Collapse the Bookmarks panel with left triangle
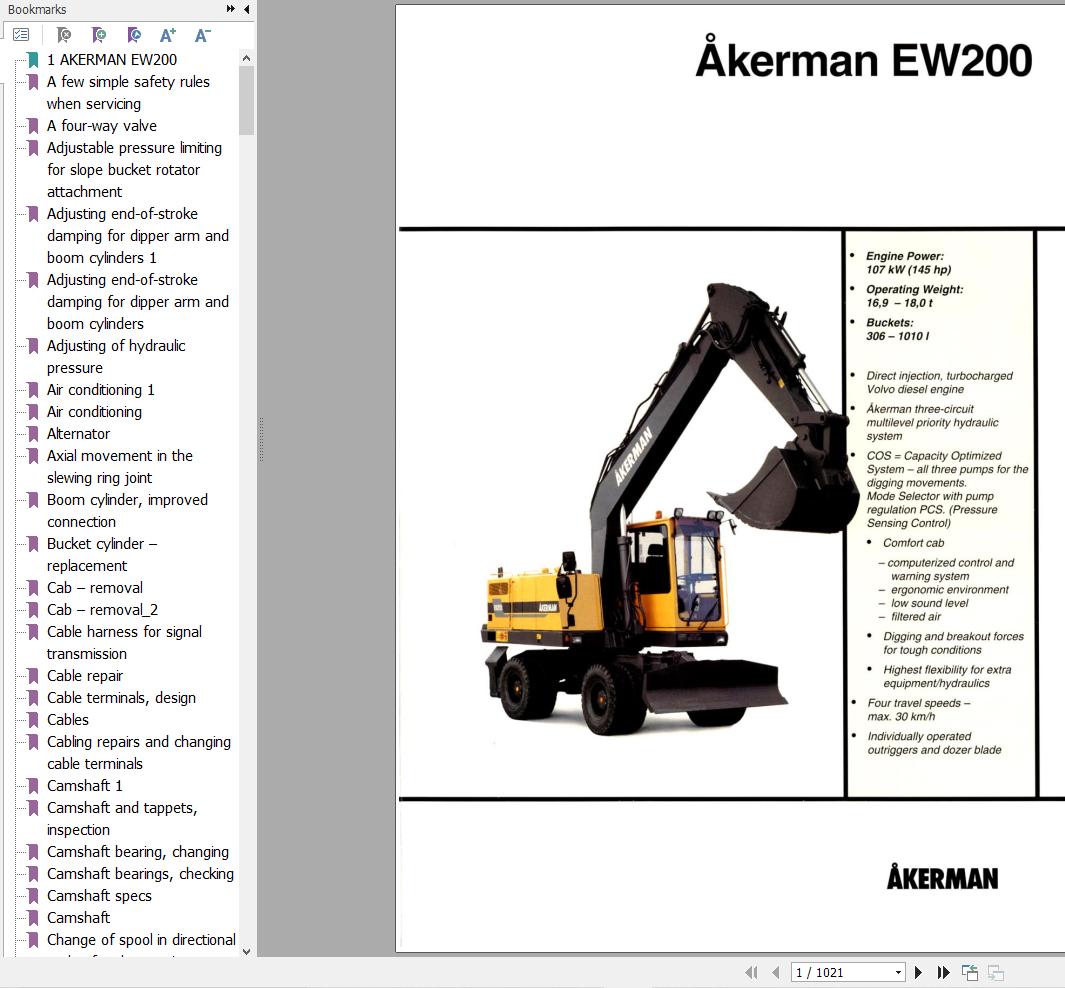The height and width of the screenshot is (988, 1065). point(247,9)
